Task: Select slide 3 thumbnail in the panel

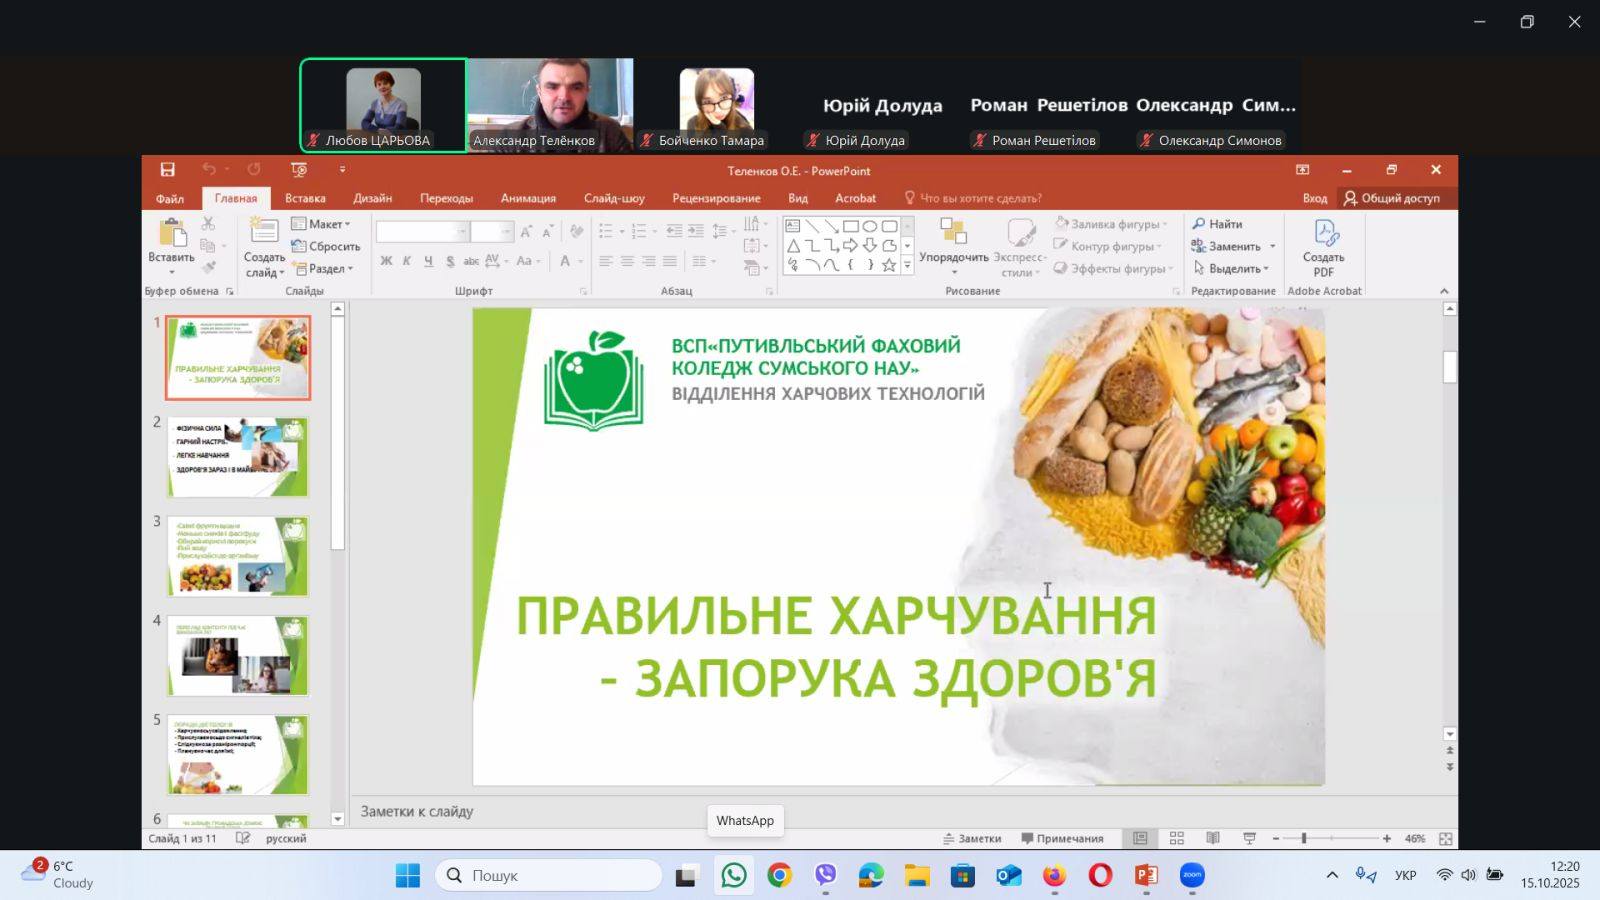Action: 238,556
